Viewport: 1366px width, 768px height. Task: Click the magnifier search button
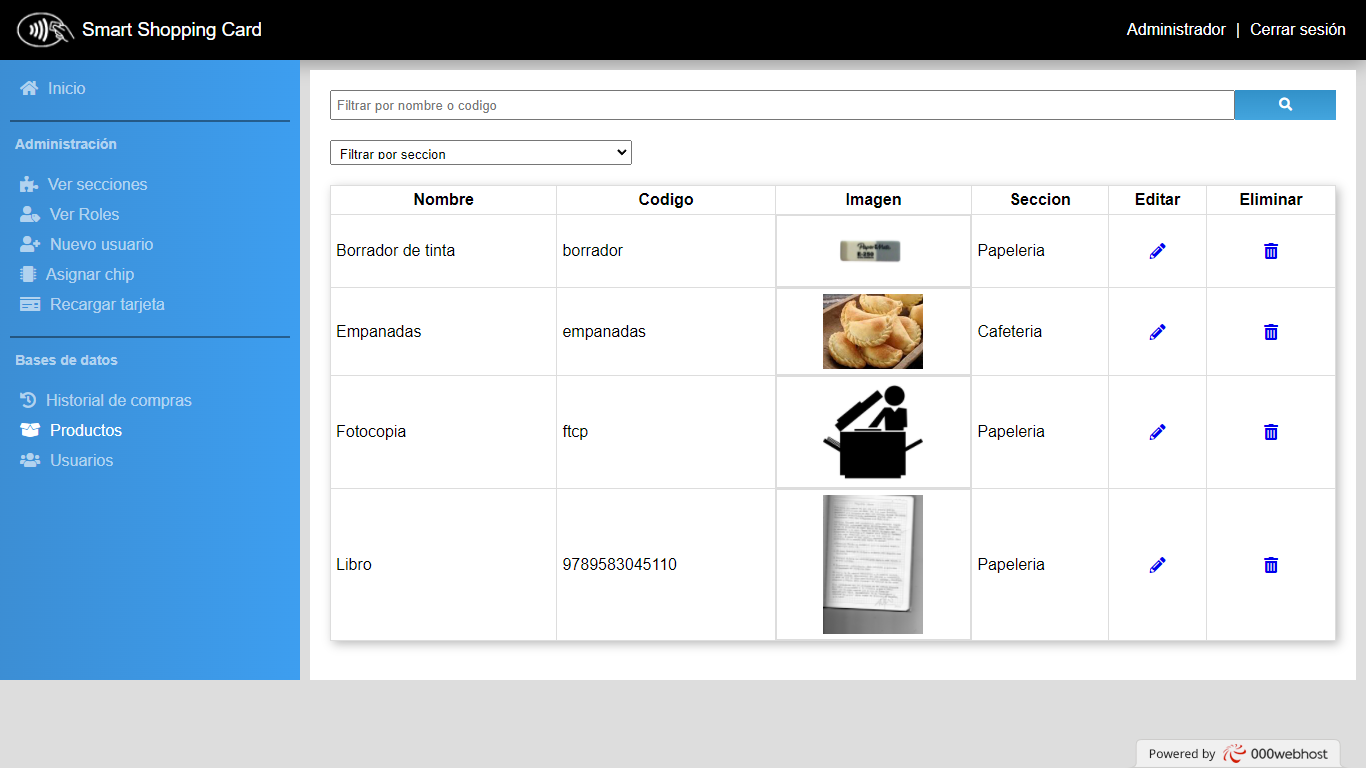[1285, 105]
